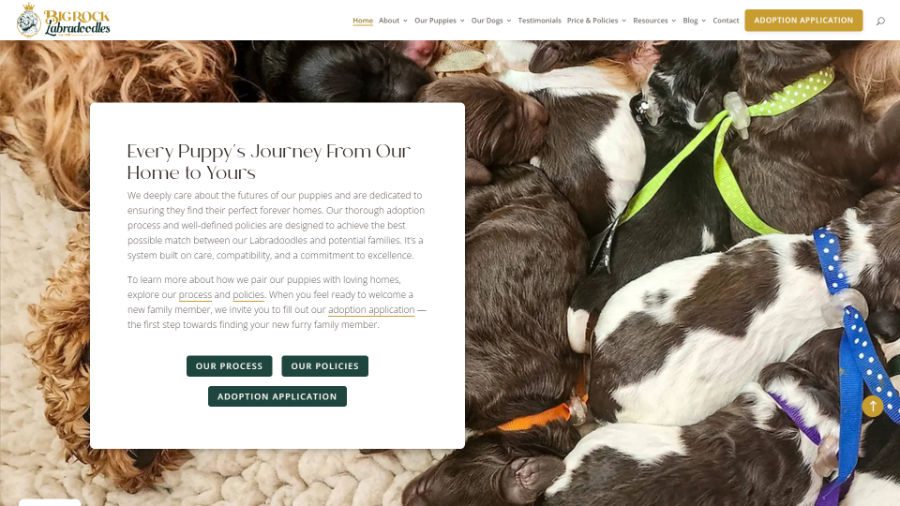
Task: Expand the Resources menu
Action: coord(654,21)
